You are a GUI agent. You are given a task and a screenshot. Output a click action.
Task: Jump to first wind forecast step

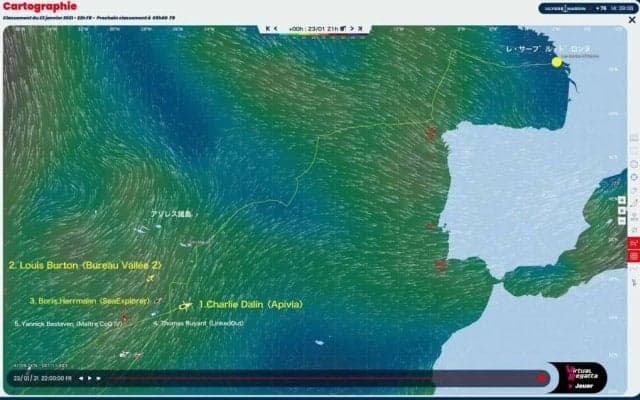pyautogui.click(x=268, y=29)
